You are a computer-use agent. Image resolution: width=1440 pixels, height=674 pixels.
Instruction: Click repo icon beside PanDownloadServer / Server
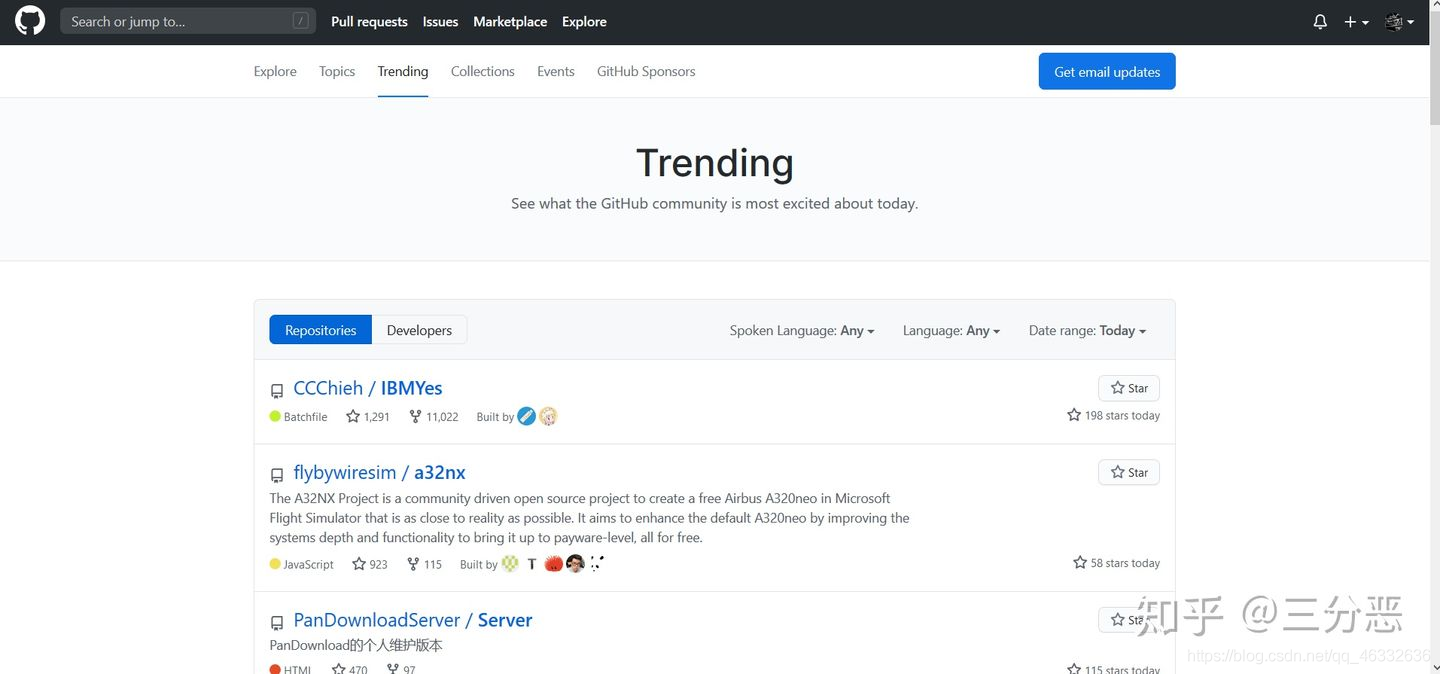coord(277,623)
